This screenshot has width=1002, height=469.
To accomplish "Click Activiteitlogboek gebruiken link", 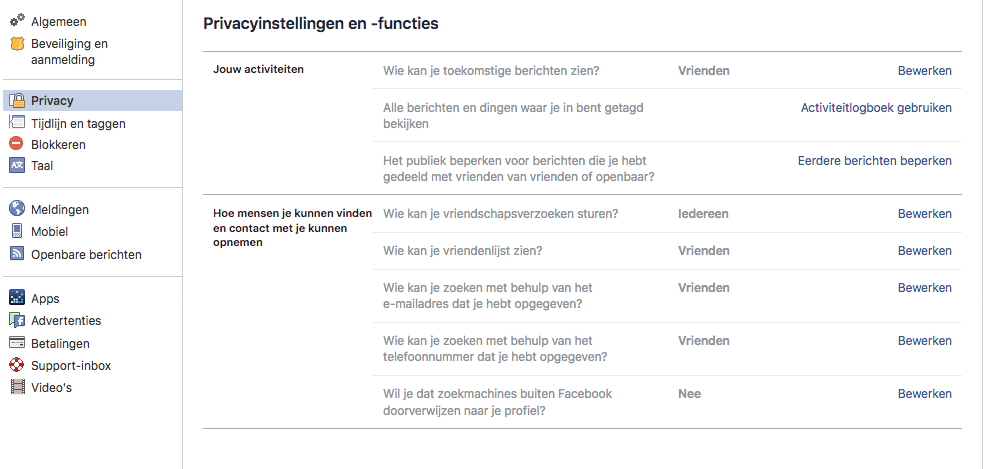I will click(876, 108).
